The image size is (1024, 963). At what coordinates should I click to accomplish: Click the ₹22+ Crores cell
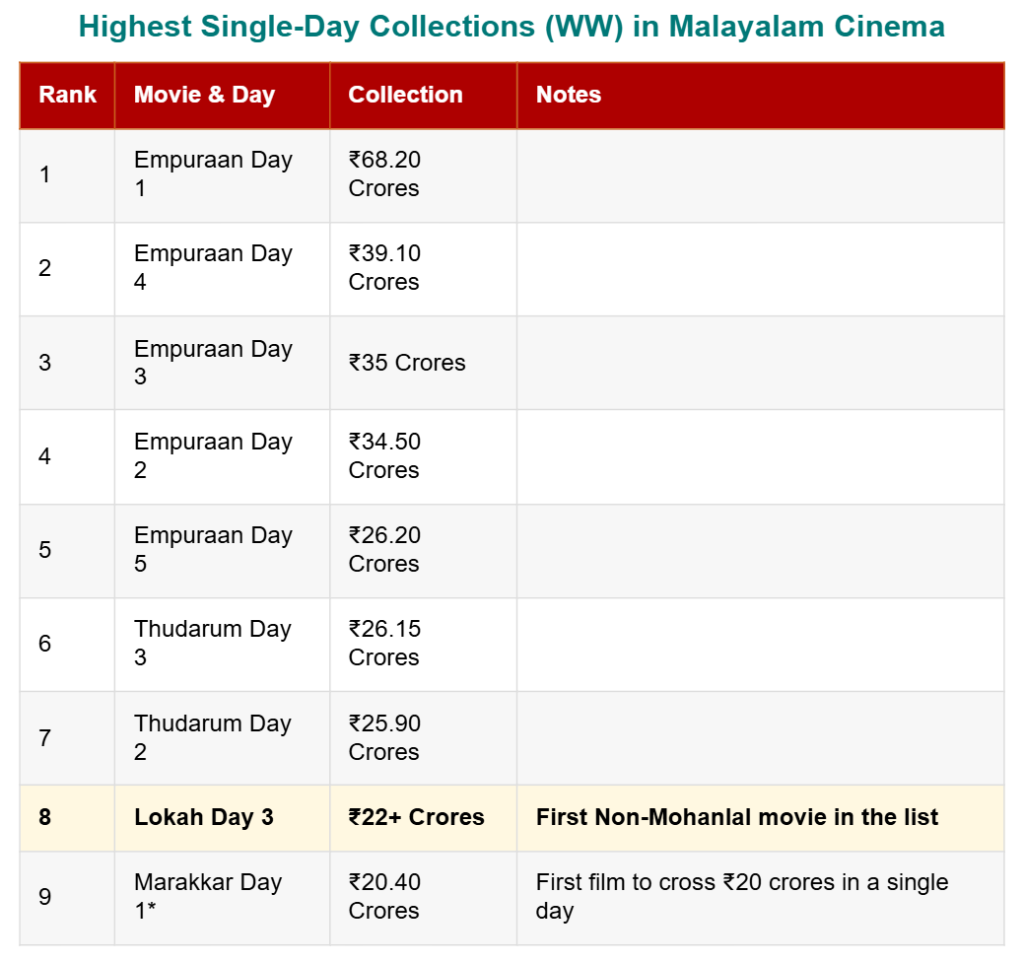[x=416, y=817]
